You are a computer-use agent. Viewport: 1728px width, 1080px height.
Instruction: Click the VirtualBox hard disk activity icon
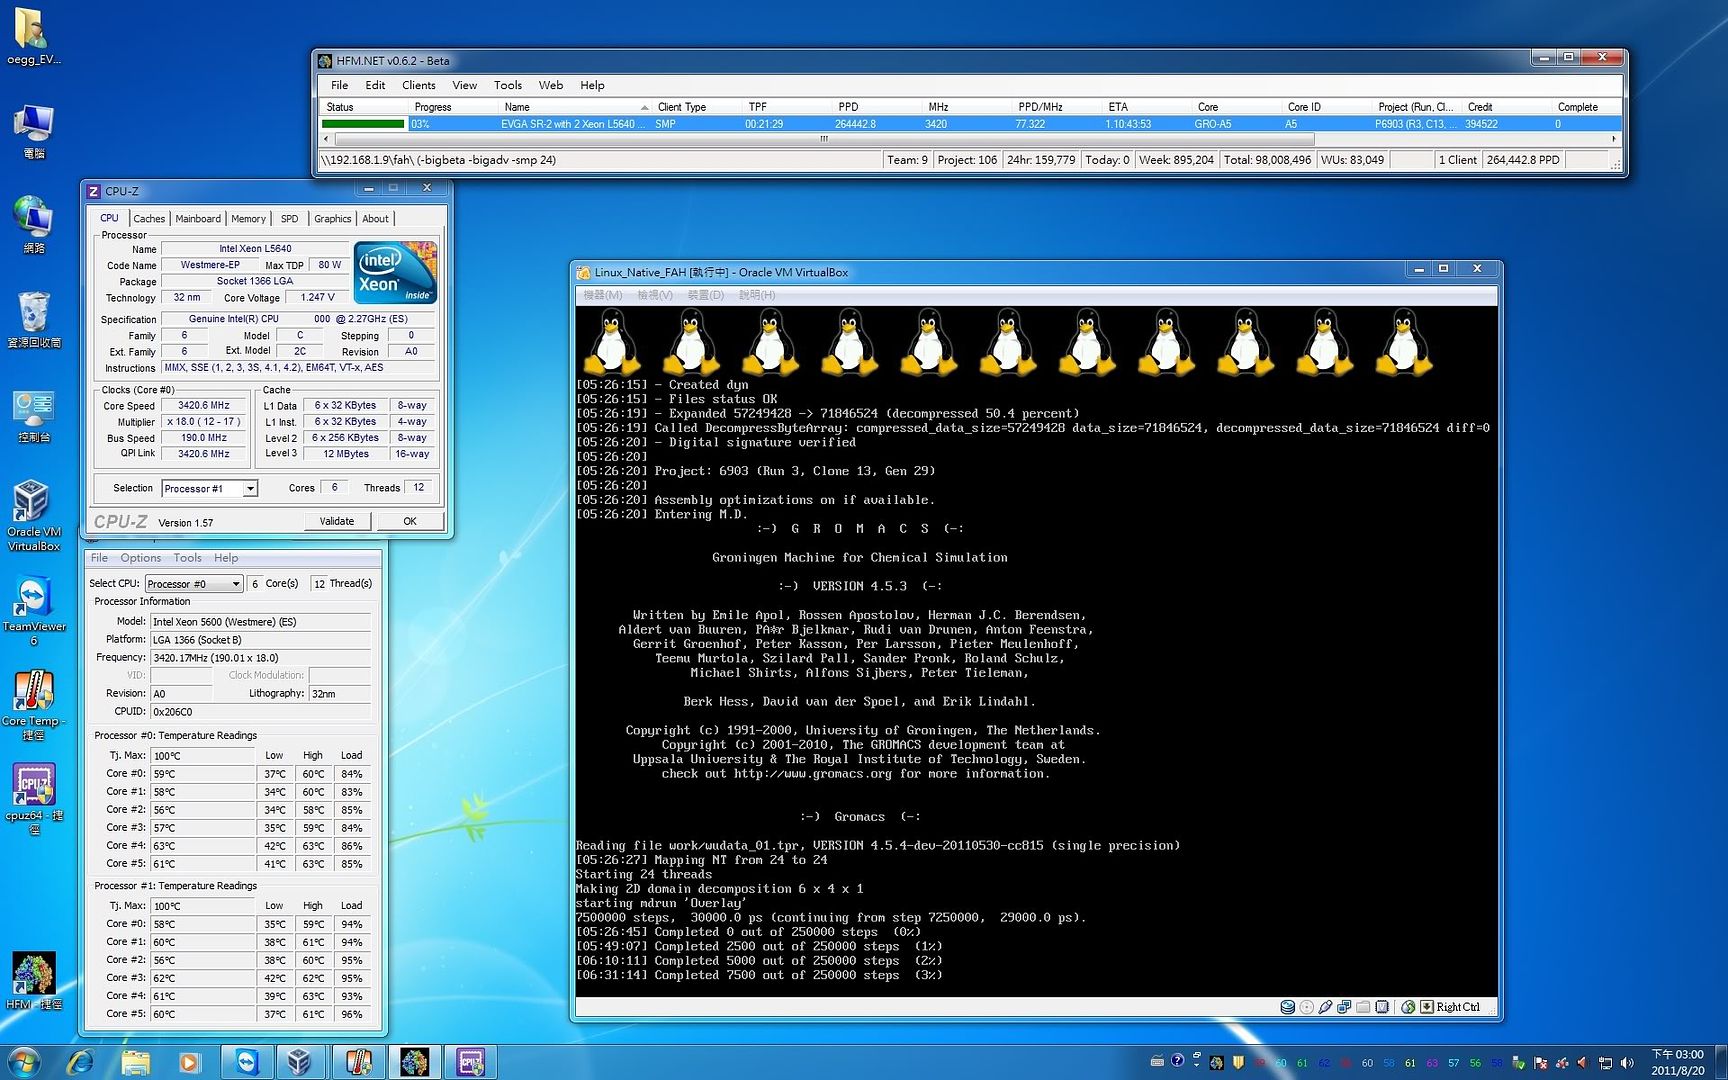(1288, 1007)
